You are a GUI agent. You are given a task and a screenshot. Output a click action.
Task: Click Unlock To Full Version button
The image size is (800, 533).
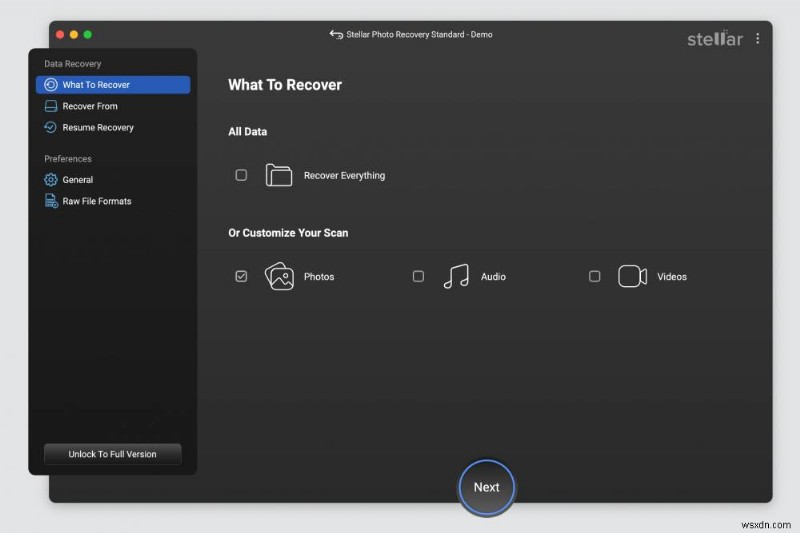(113, 454)
